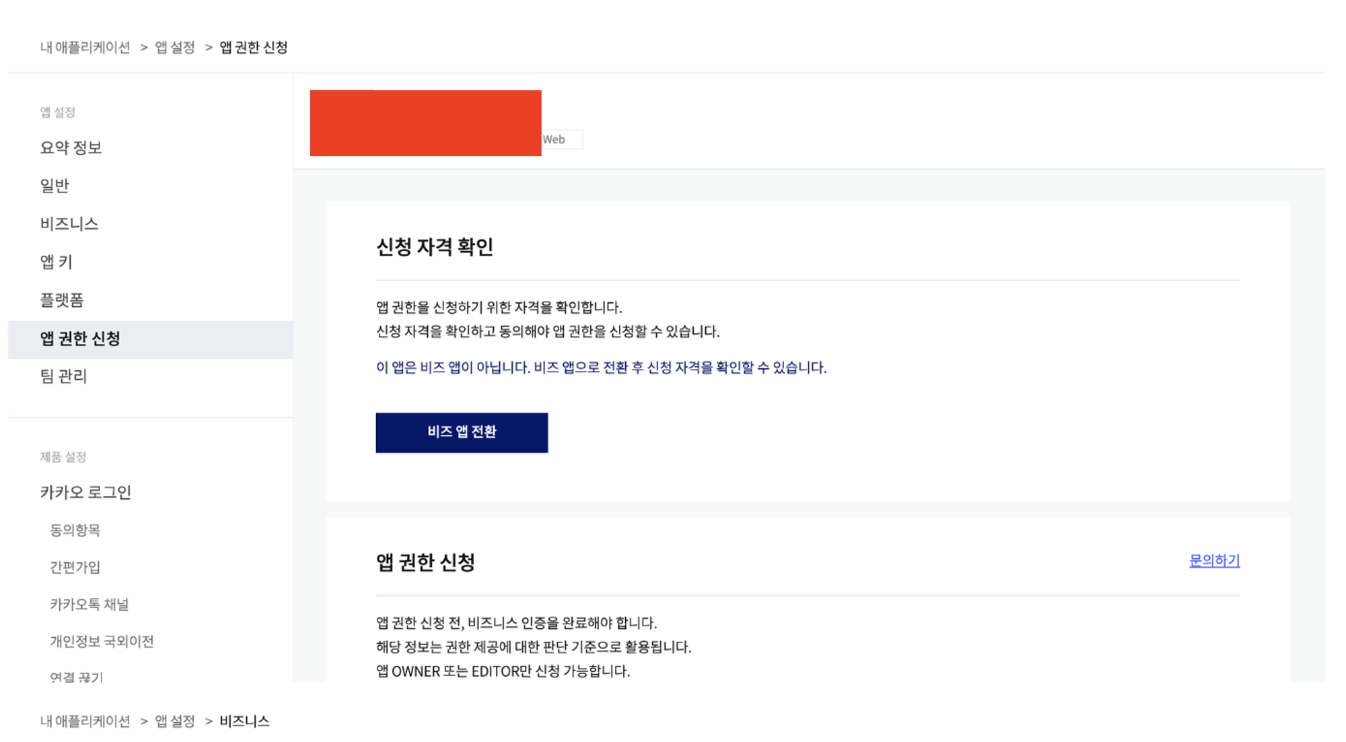The image size is (1346, 742).
Task: Click the Web platform tag
Action: [561, 140]
